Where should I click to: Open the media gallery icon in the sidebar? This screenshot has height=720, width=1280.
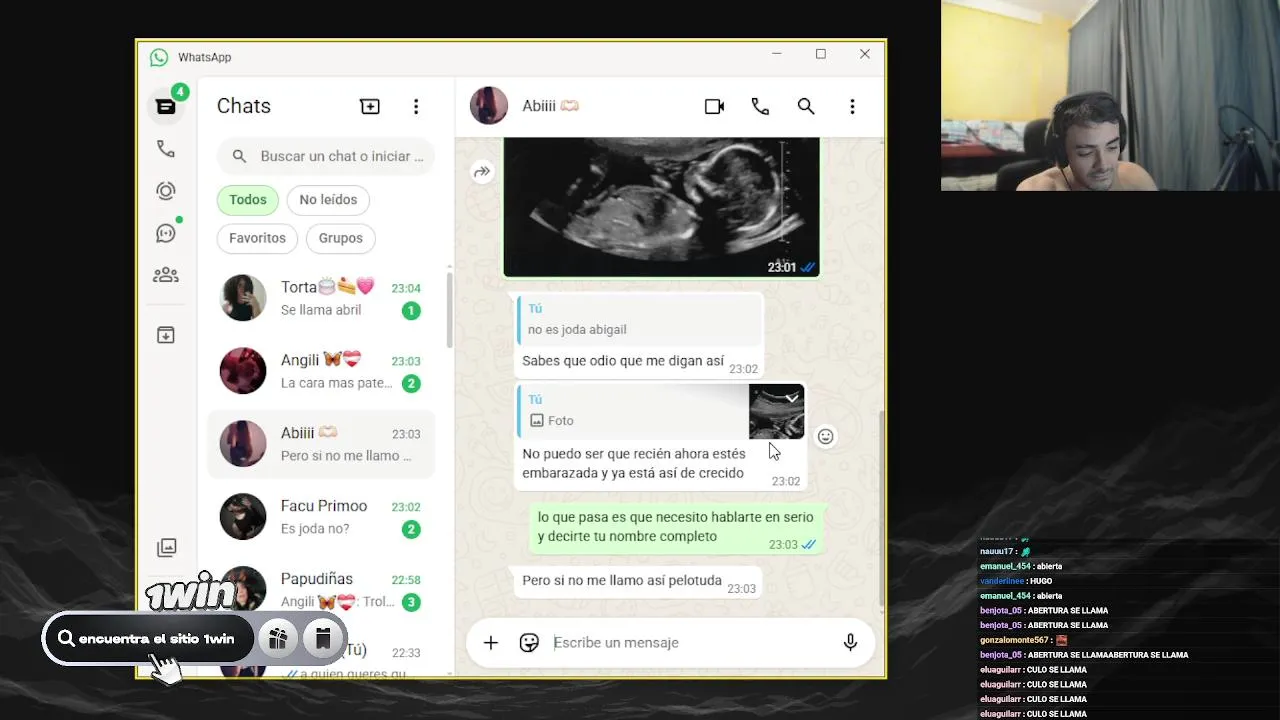[x=166, y=547]
